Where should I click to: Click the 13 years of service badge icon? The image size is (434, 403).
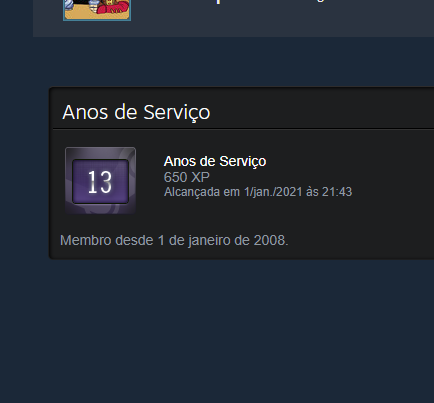(100, 180)
